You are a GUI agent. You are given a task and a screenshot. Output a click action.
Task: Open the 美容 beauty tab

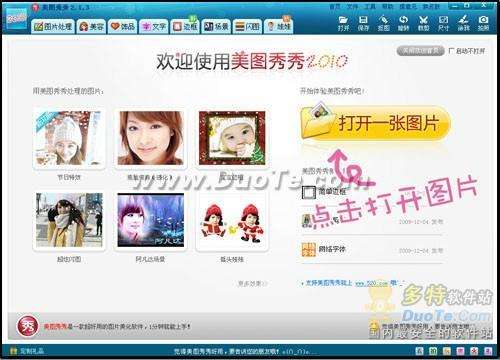(x=92, y=26)
